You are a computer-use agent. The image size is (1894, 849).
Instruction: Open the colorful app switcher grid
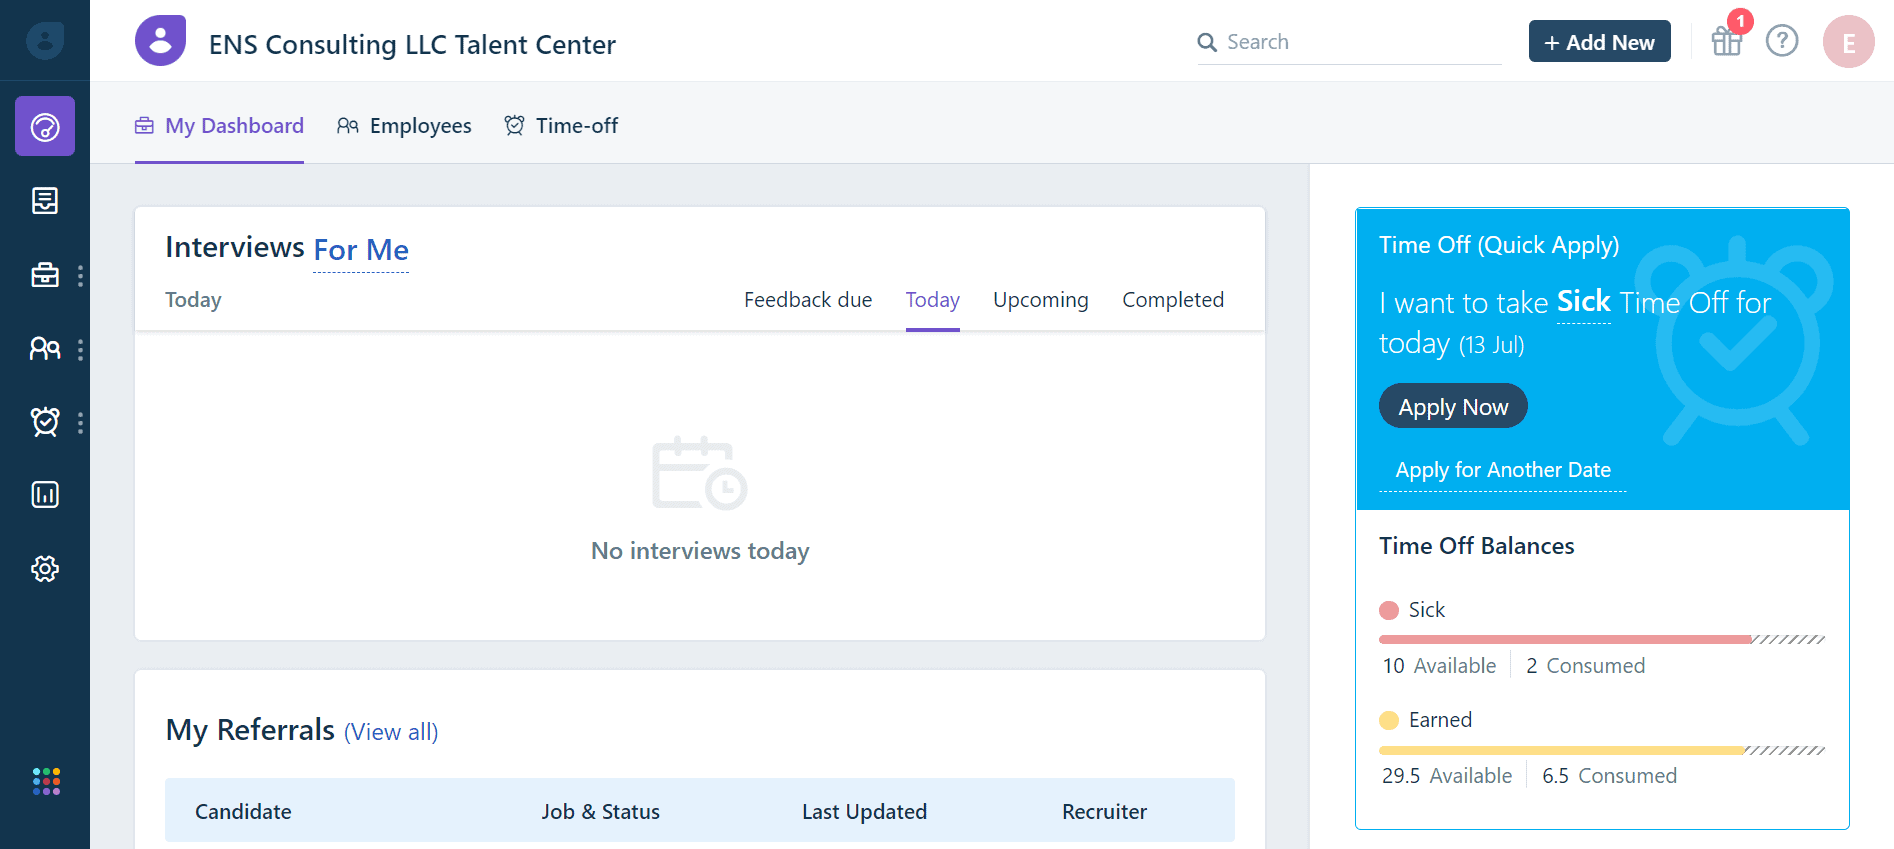pyautogui.click(x=46, y=781)
